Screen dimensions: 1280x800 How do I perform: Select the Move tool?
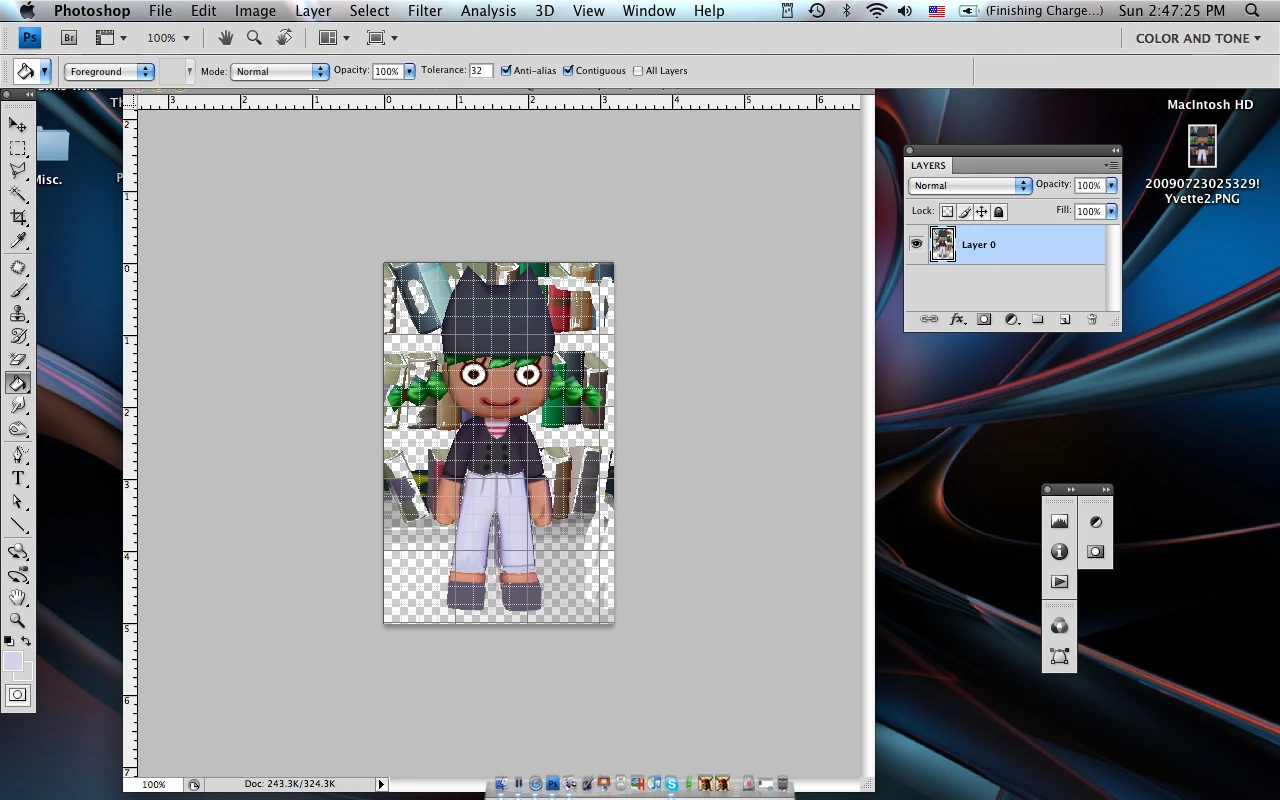click(x=18, y=125)
